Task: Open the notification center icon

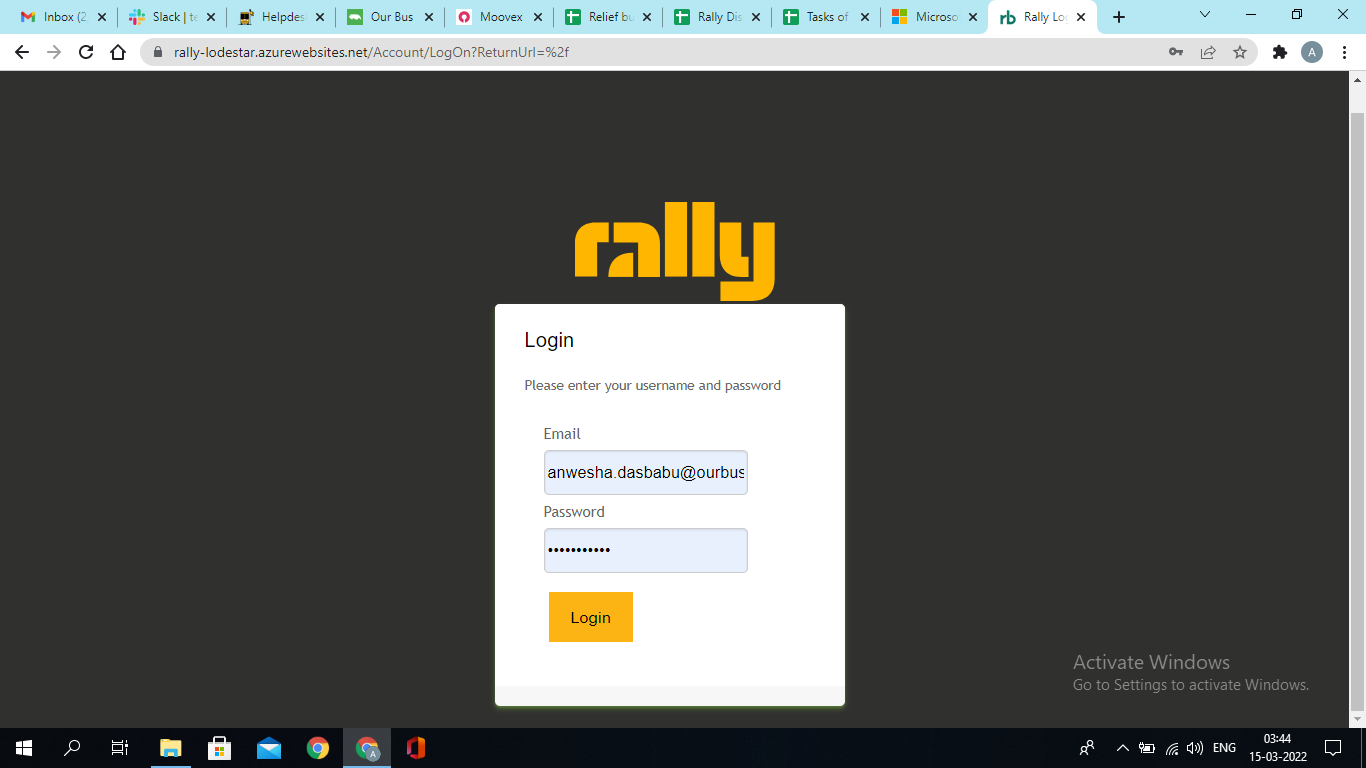Action: coord(1333,748)
